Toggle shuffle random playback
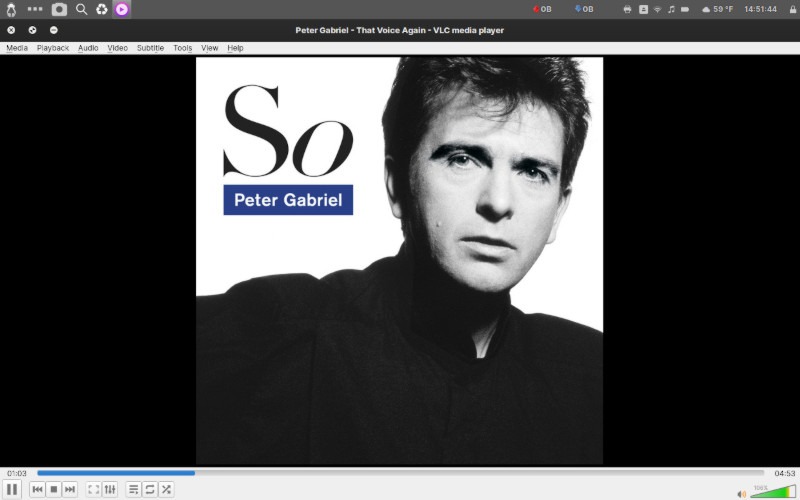 [166, 489]
